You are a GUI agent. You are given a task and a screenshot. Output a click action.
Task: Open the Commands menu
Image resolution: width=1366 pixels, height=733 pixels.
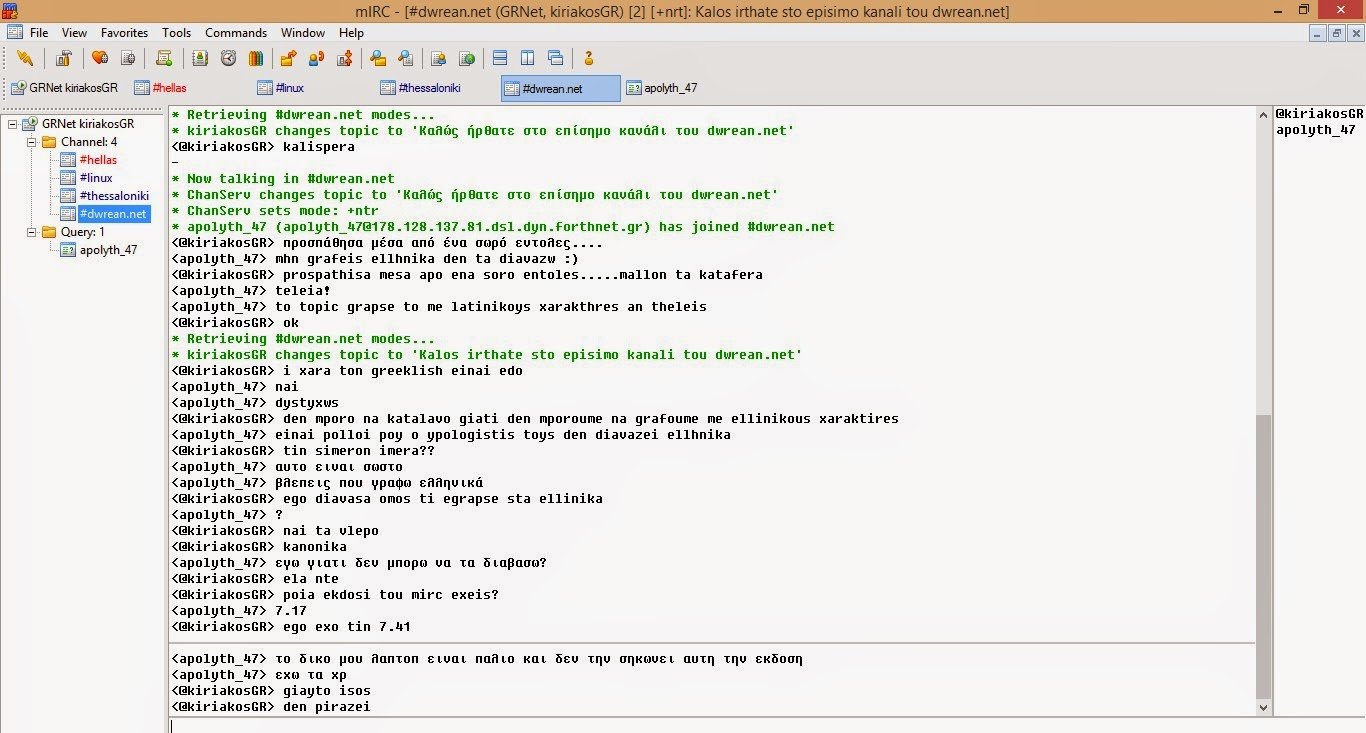[235, 32]
